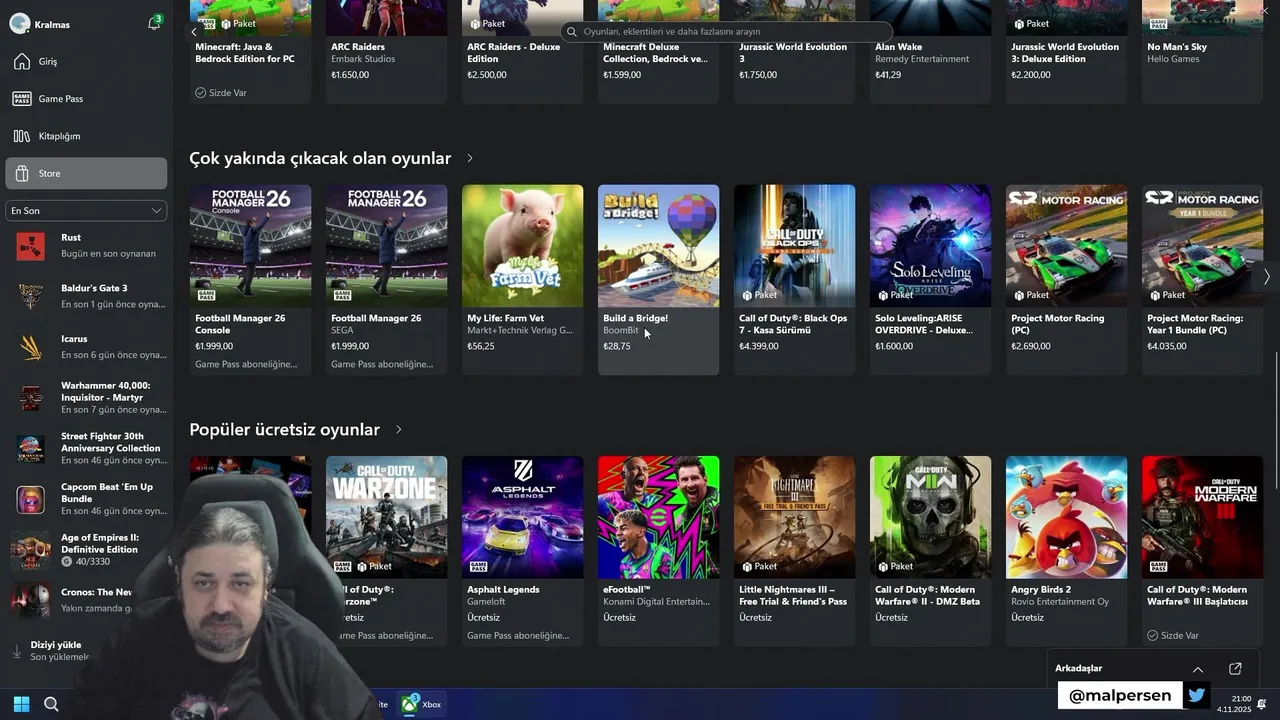Click the Arkadaşlar panel label
This screenshot has width=1280, height=720.
(x=1078, y=668)
